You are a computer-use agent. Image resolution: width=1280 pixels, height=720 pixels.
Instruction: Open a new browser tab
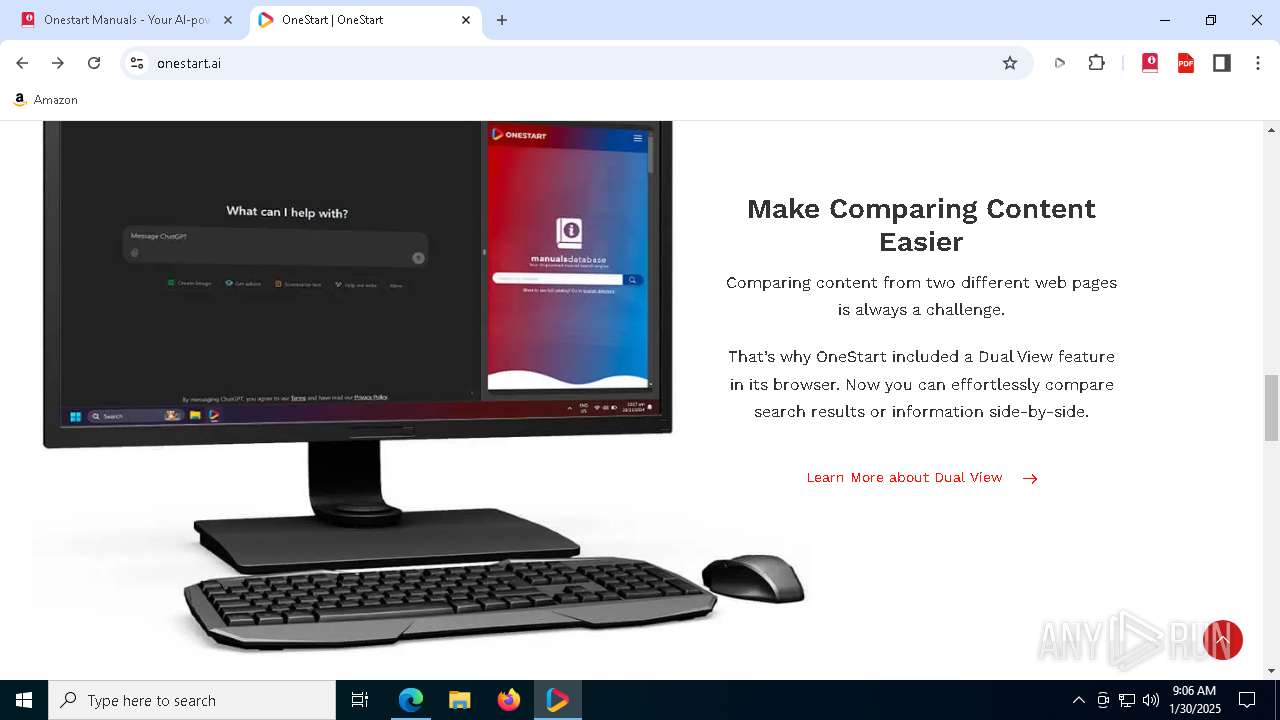click(502, 20)
